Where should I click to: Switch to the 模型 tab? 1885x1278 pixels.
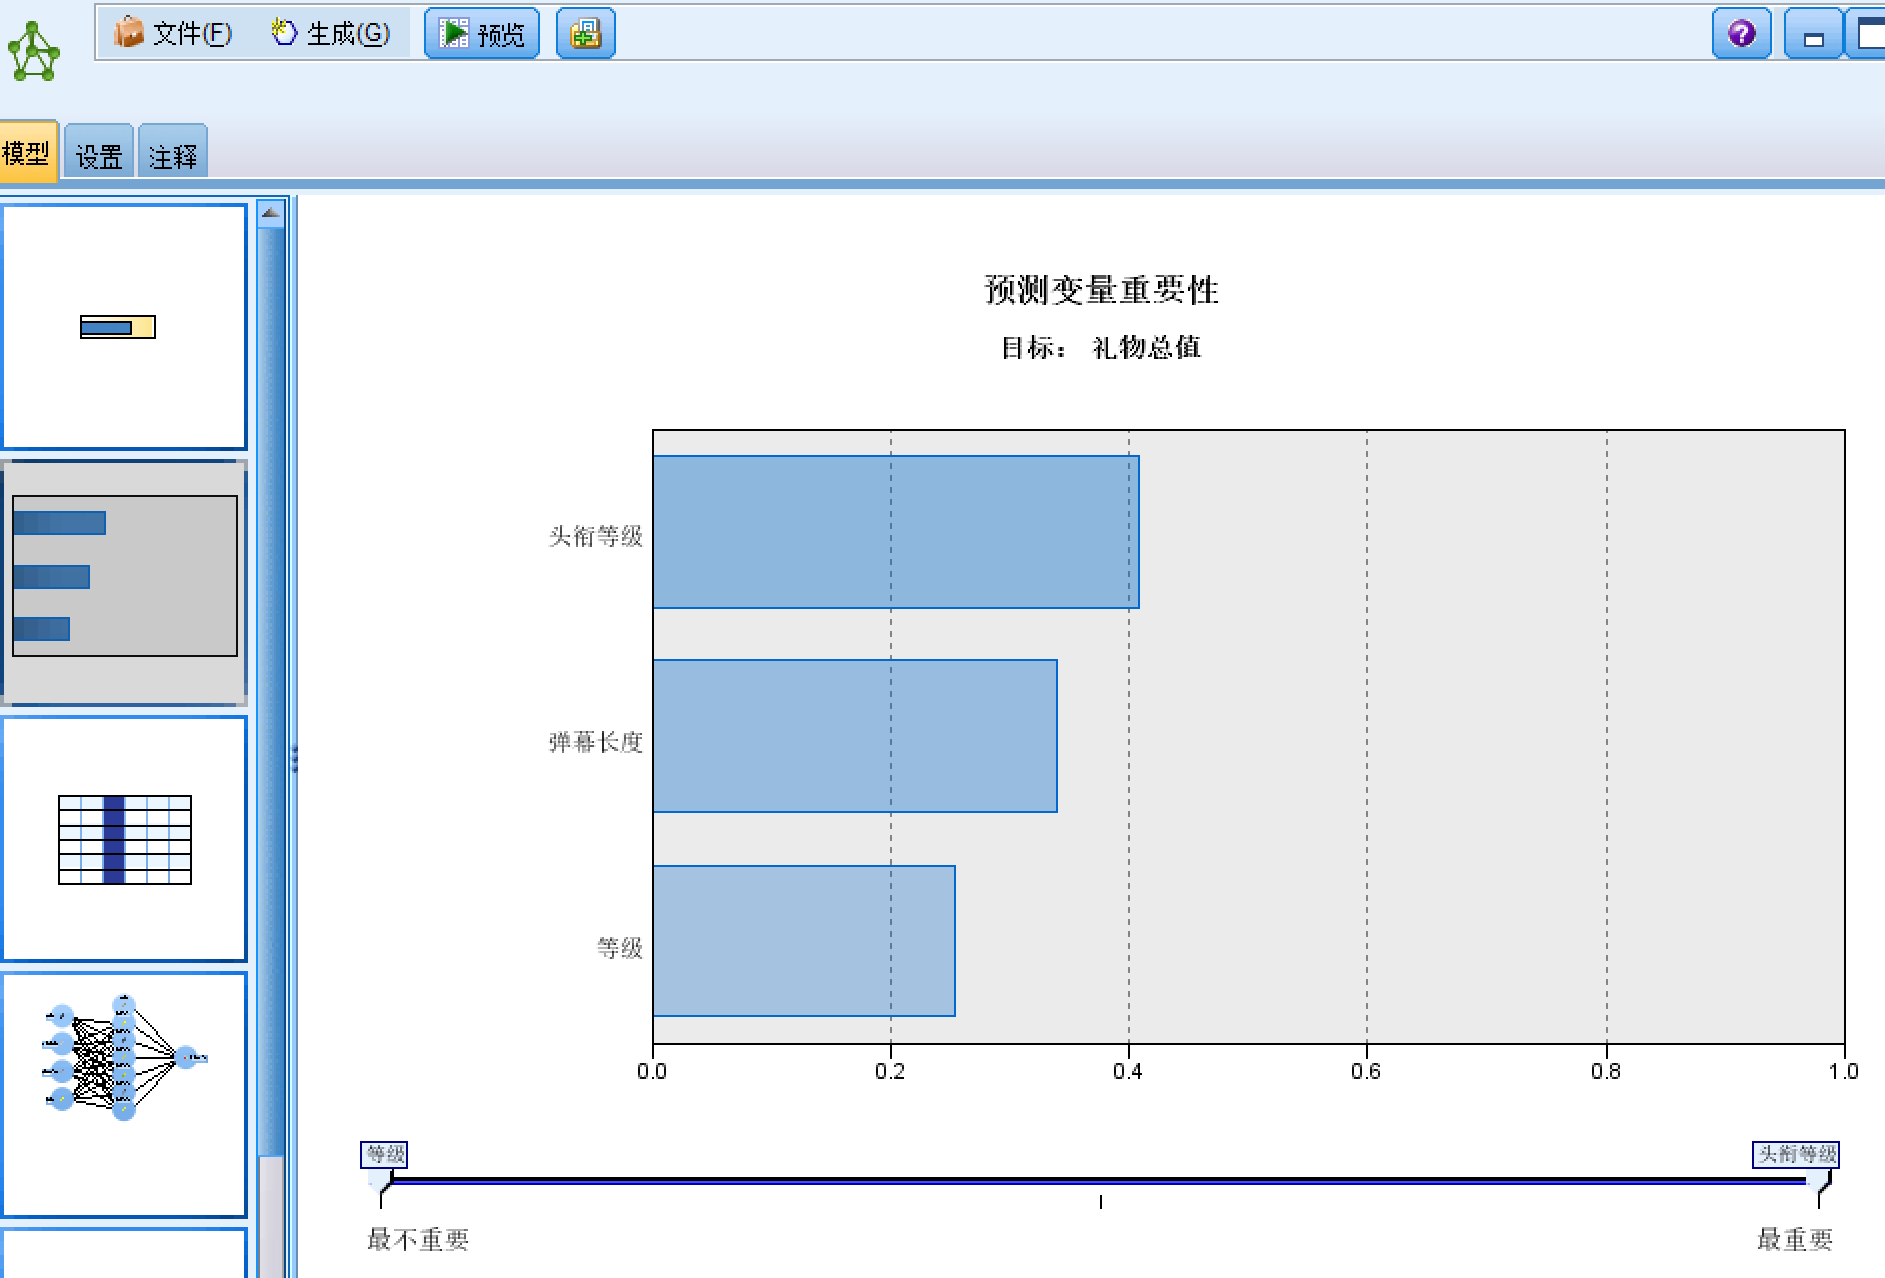click(x=27, y=153)
